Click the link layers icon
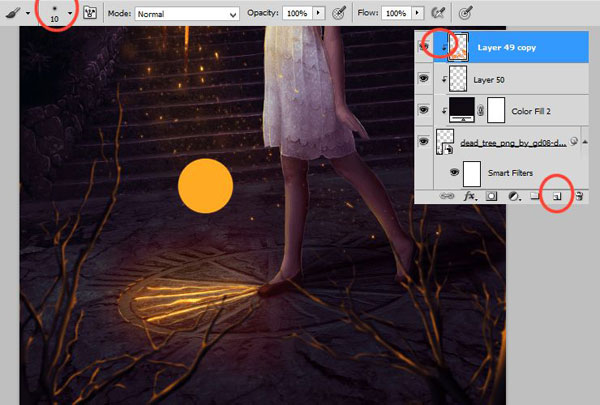 447,196
